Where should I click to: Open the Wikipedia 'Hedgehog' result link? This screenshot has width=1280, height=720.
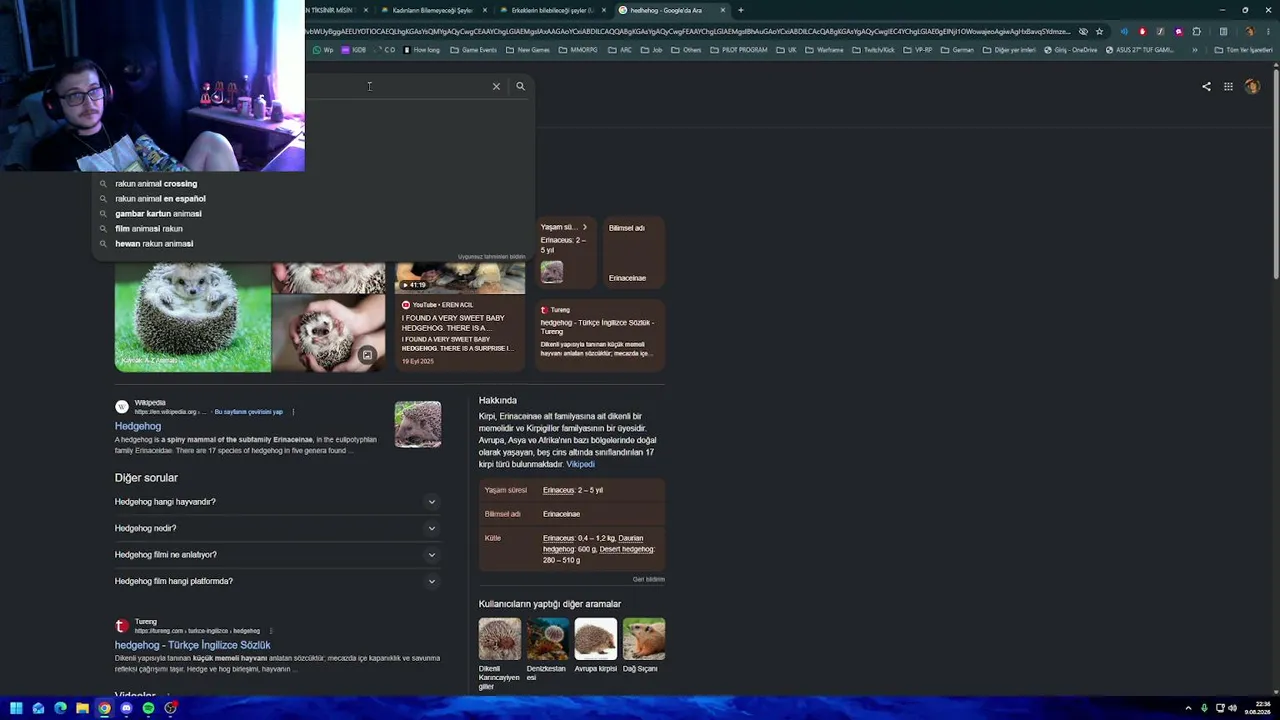tap(138, 426)
